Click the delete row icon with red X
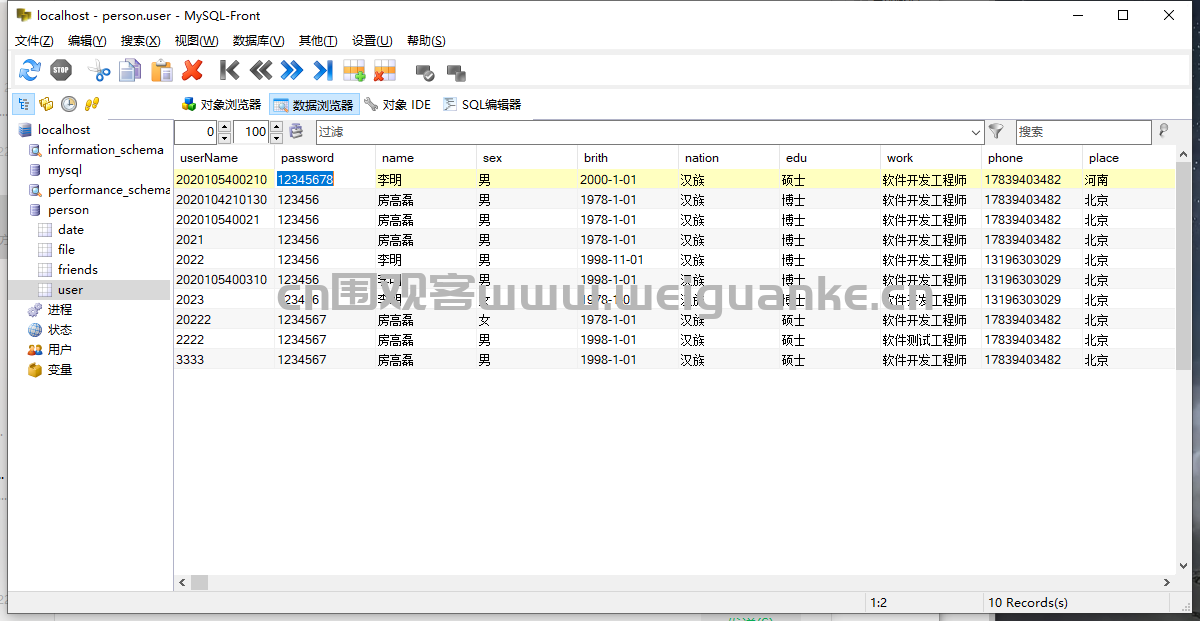The width and height of the screenshot is (1200, 621). point(385,70)
